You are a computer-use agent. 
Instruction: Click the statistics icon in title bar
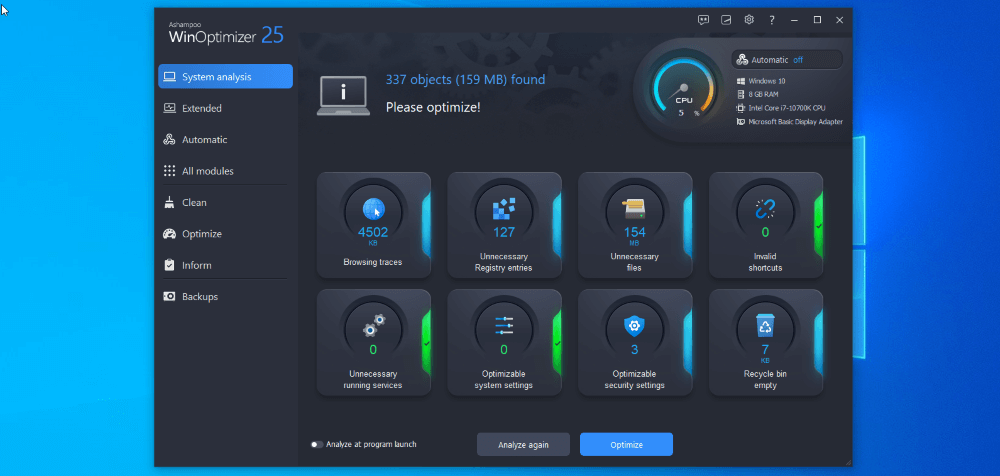[726, 20]
